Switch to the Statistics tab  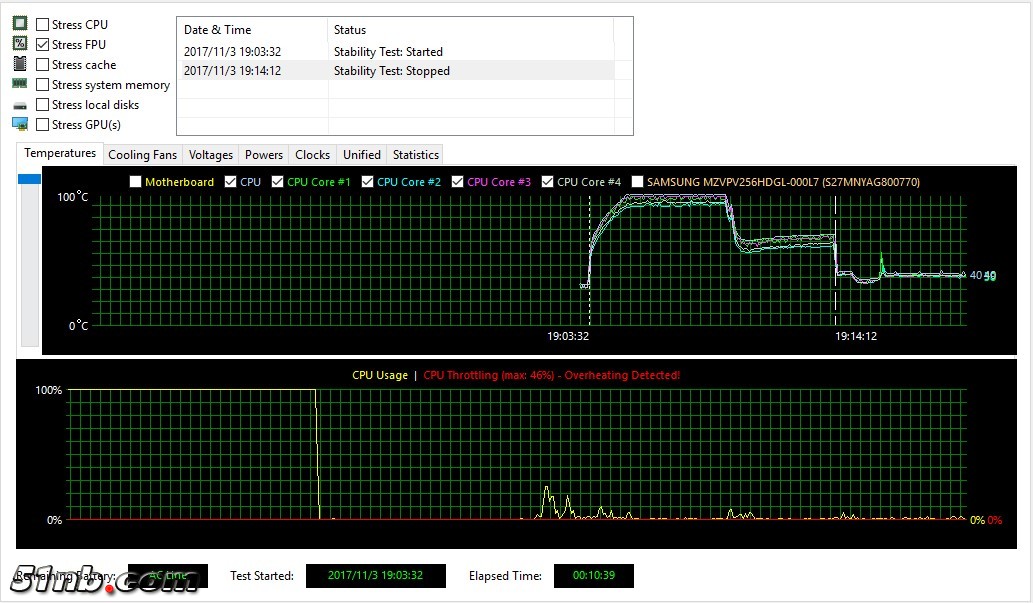(415, 155)
